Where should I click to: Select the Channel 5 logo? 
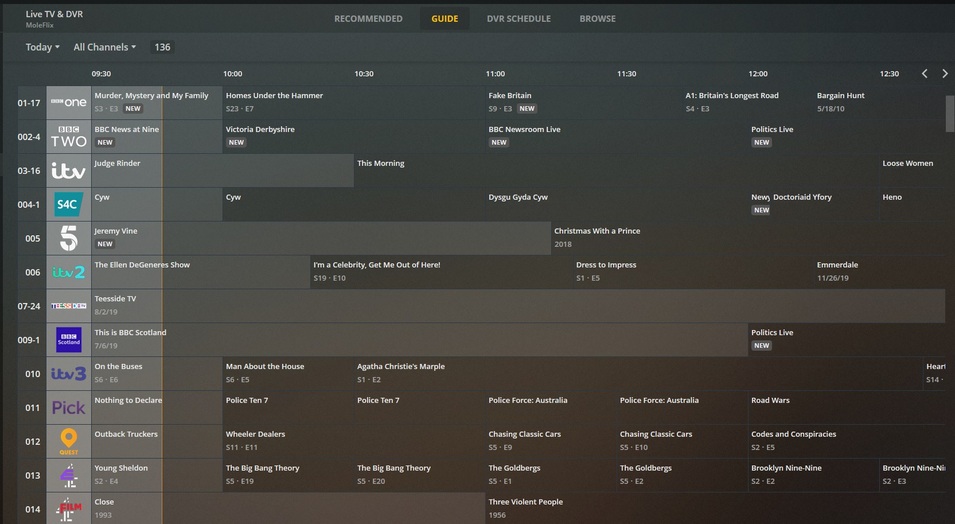pos(69,238)
